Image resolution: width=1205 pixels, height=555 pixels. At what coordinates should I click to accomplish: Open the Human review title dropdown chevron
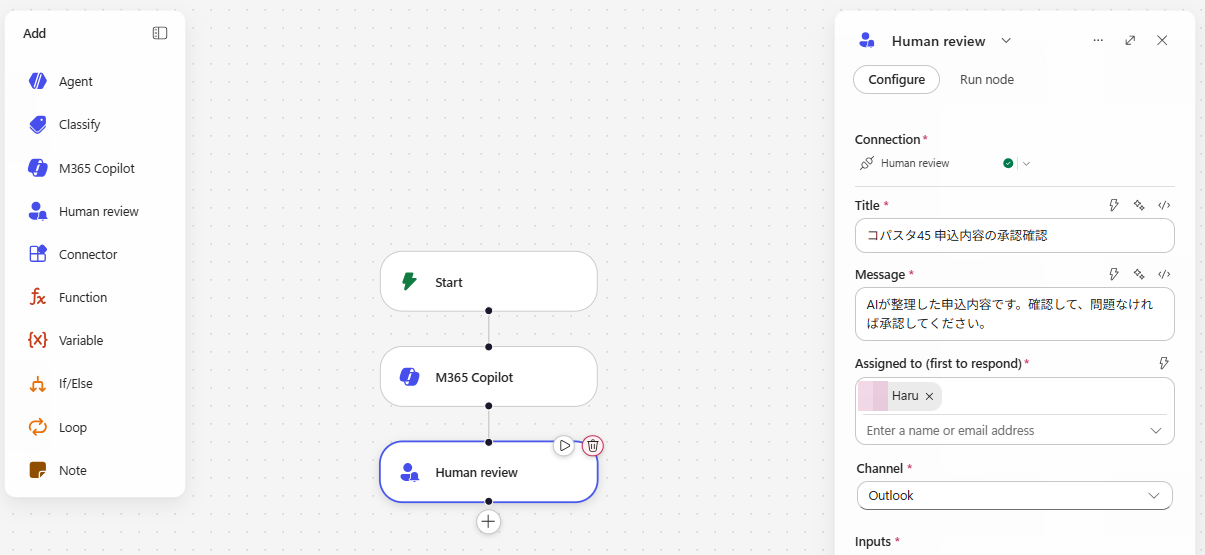(1006, 41)
